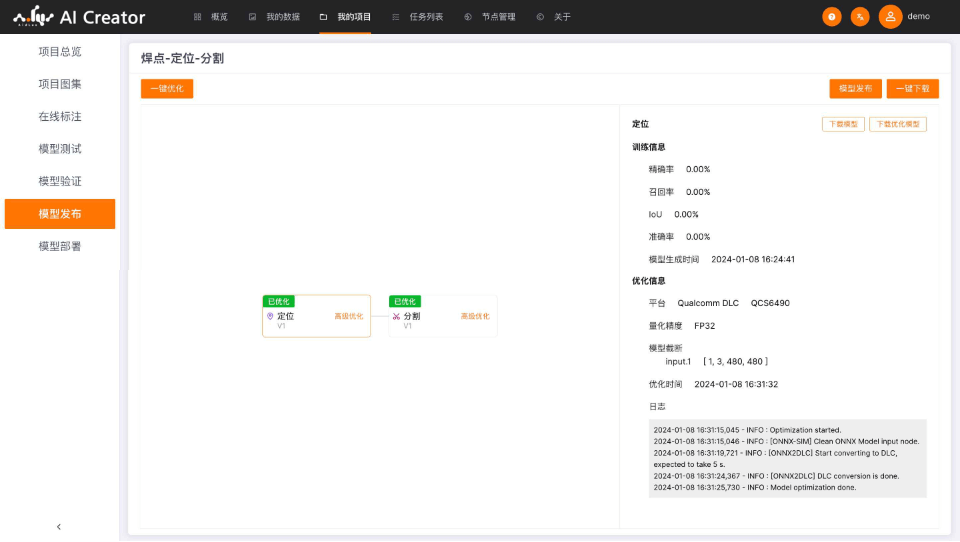The width and height of the screenshot is (960, 542).
Task: Open the demo user avatar icon
Action: pos(890,17)
